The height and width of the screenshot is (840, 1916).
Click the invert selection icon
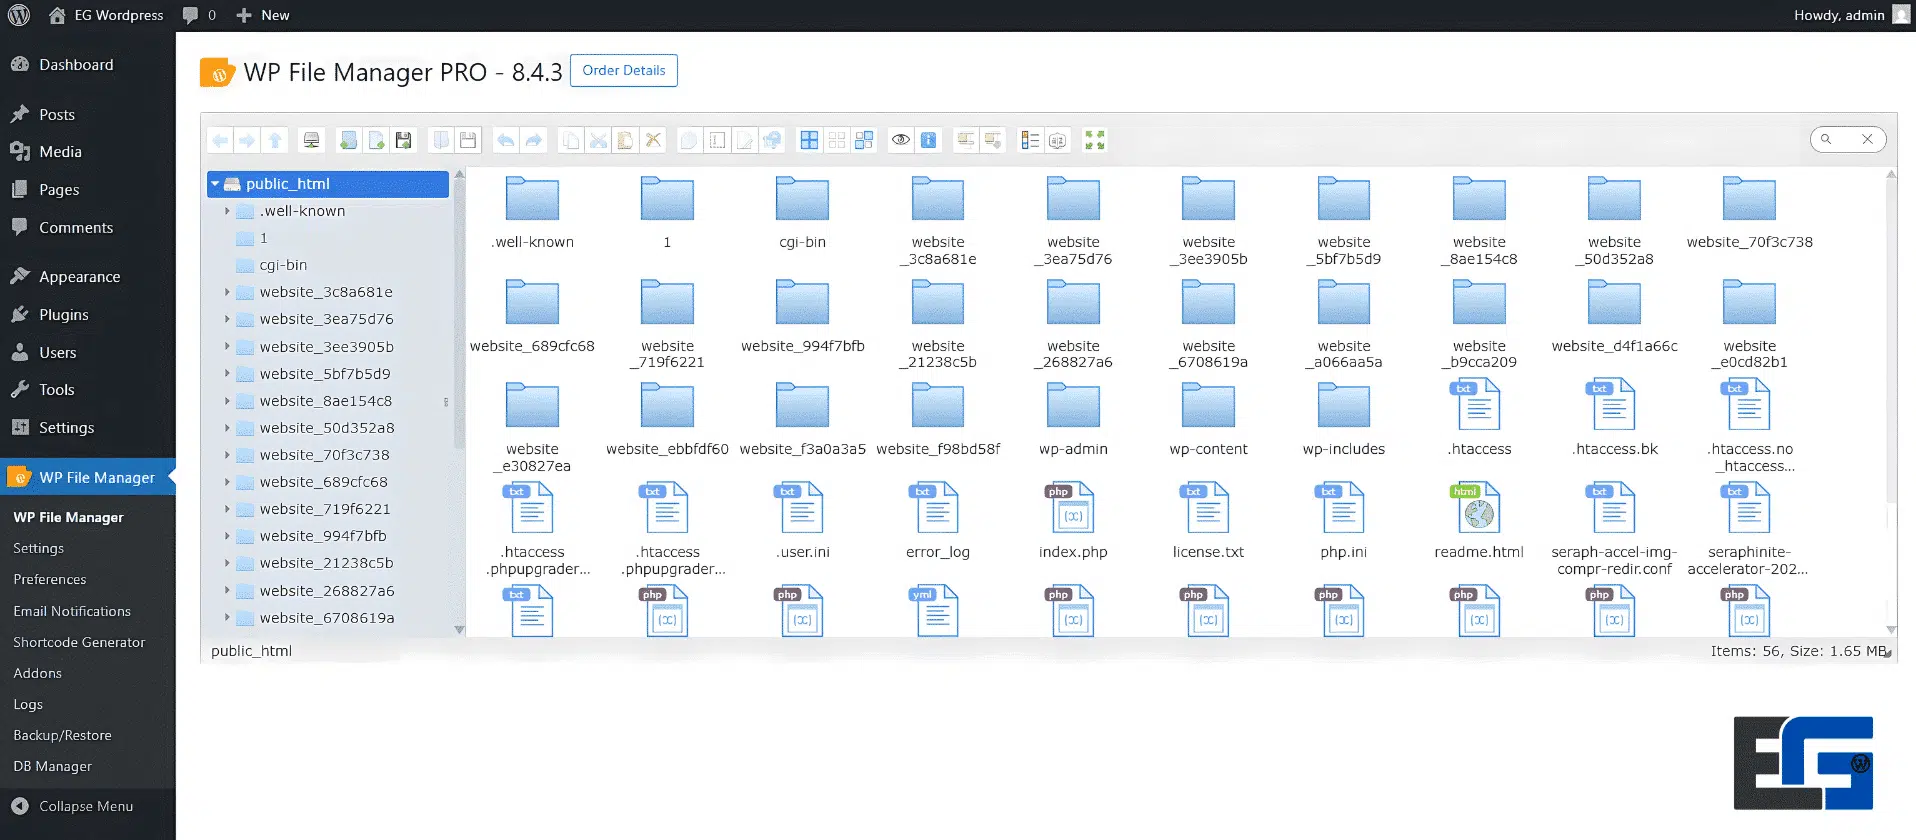(865, 141)
